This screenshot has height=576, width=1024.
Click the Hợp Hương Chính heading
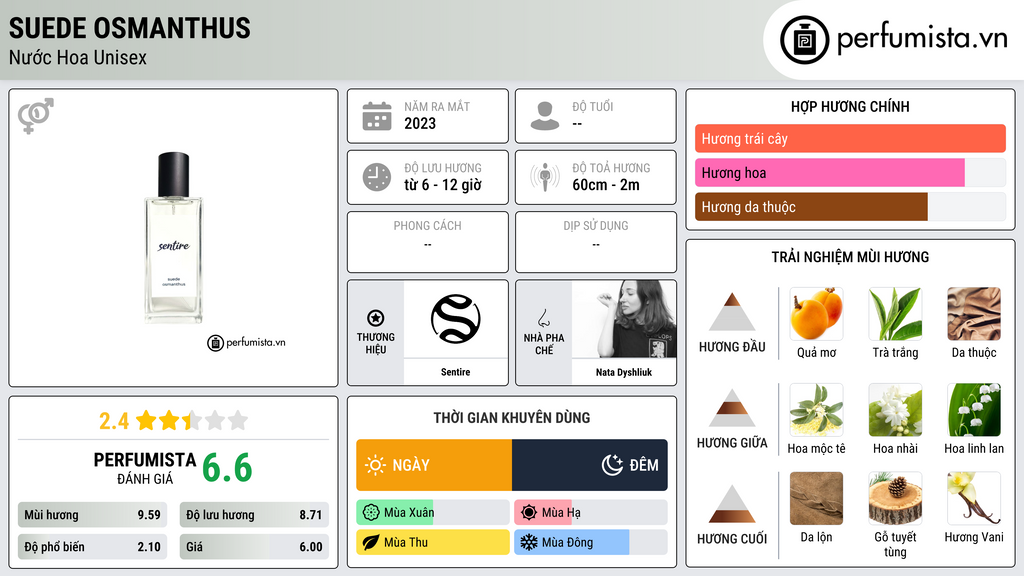coord(850,106)
